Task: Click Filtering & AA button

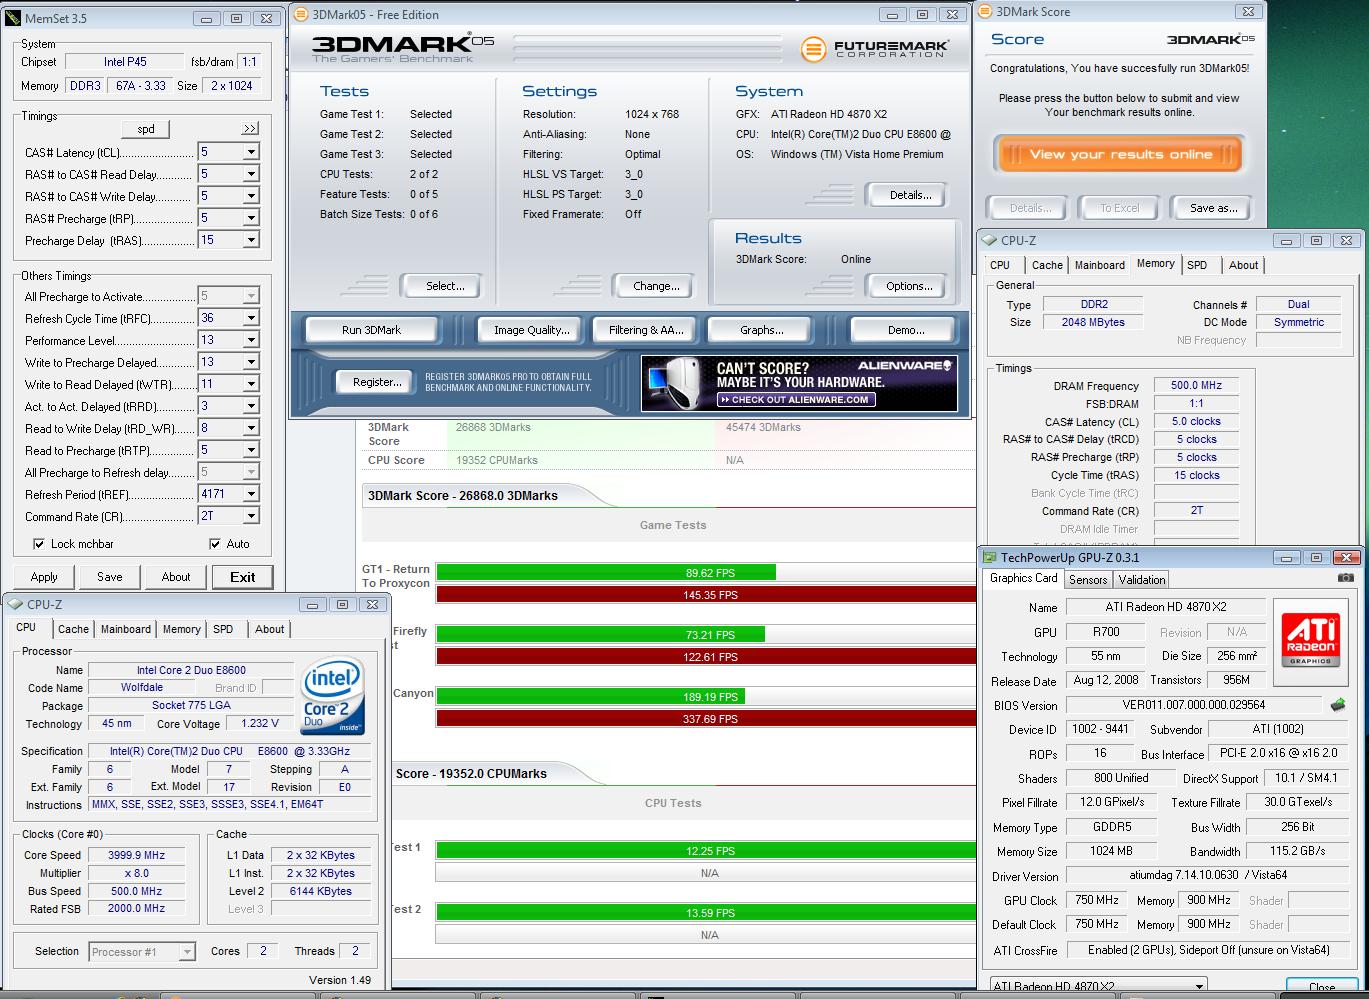Action: 646,330
